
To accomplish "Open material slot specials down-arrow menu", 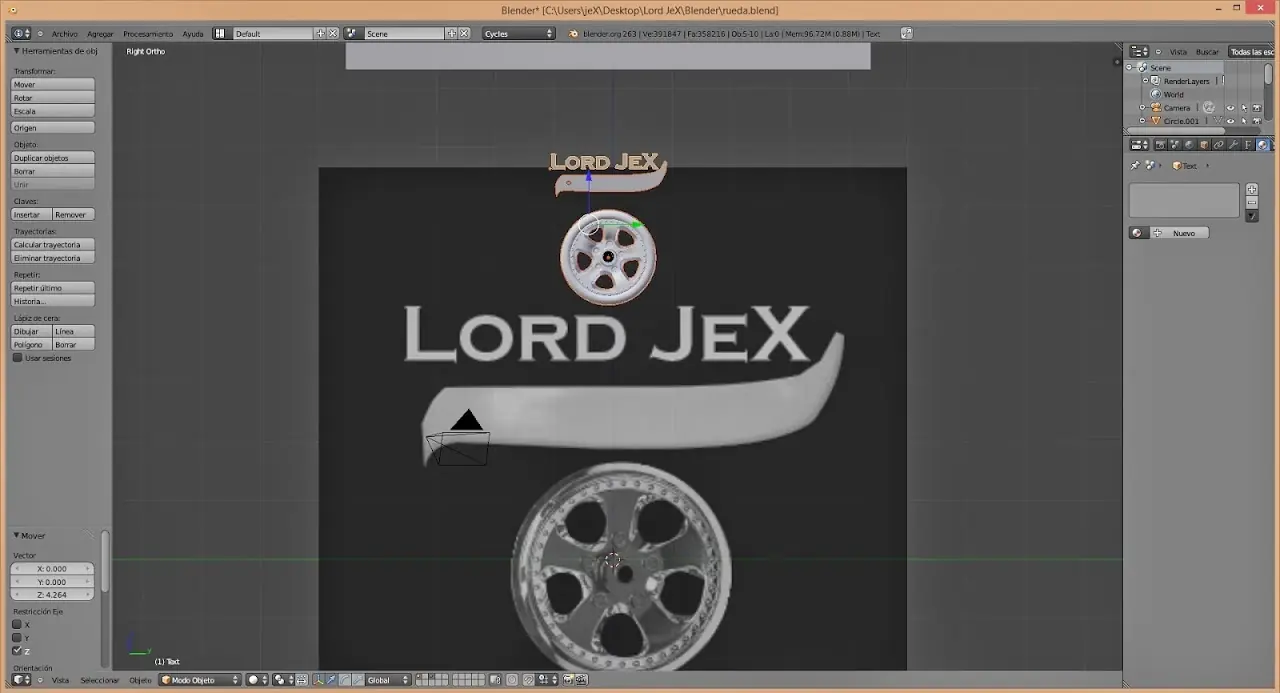I will click(x=1252, y=216).
